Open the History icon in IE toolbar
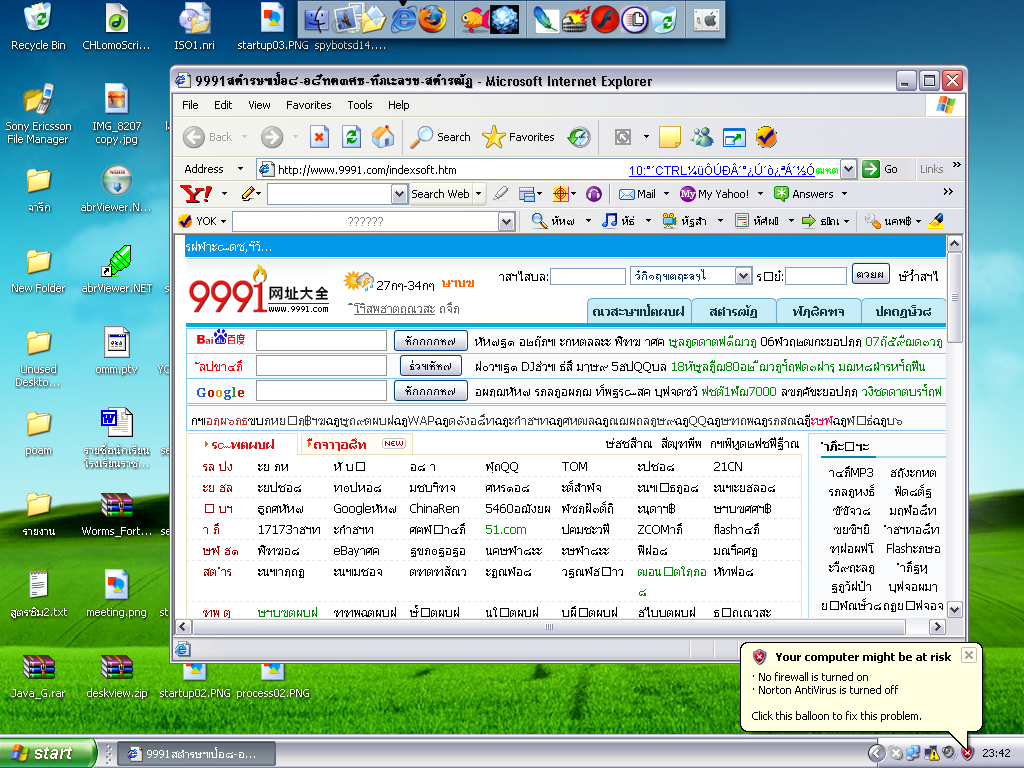The height and width of the screenshot is (768, 1024). click(x=579, y=137)
